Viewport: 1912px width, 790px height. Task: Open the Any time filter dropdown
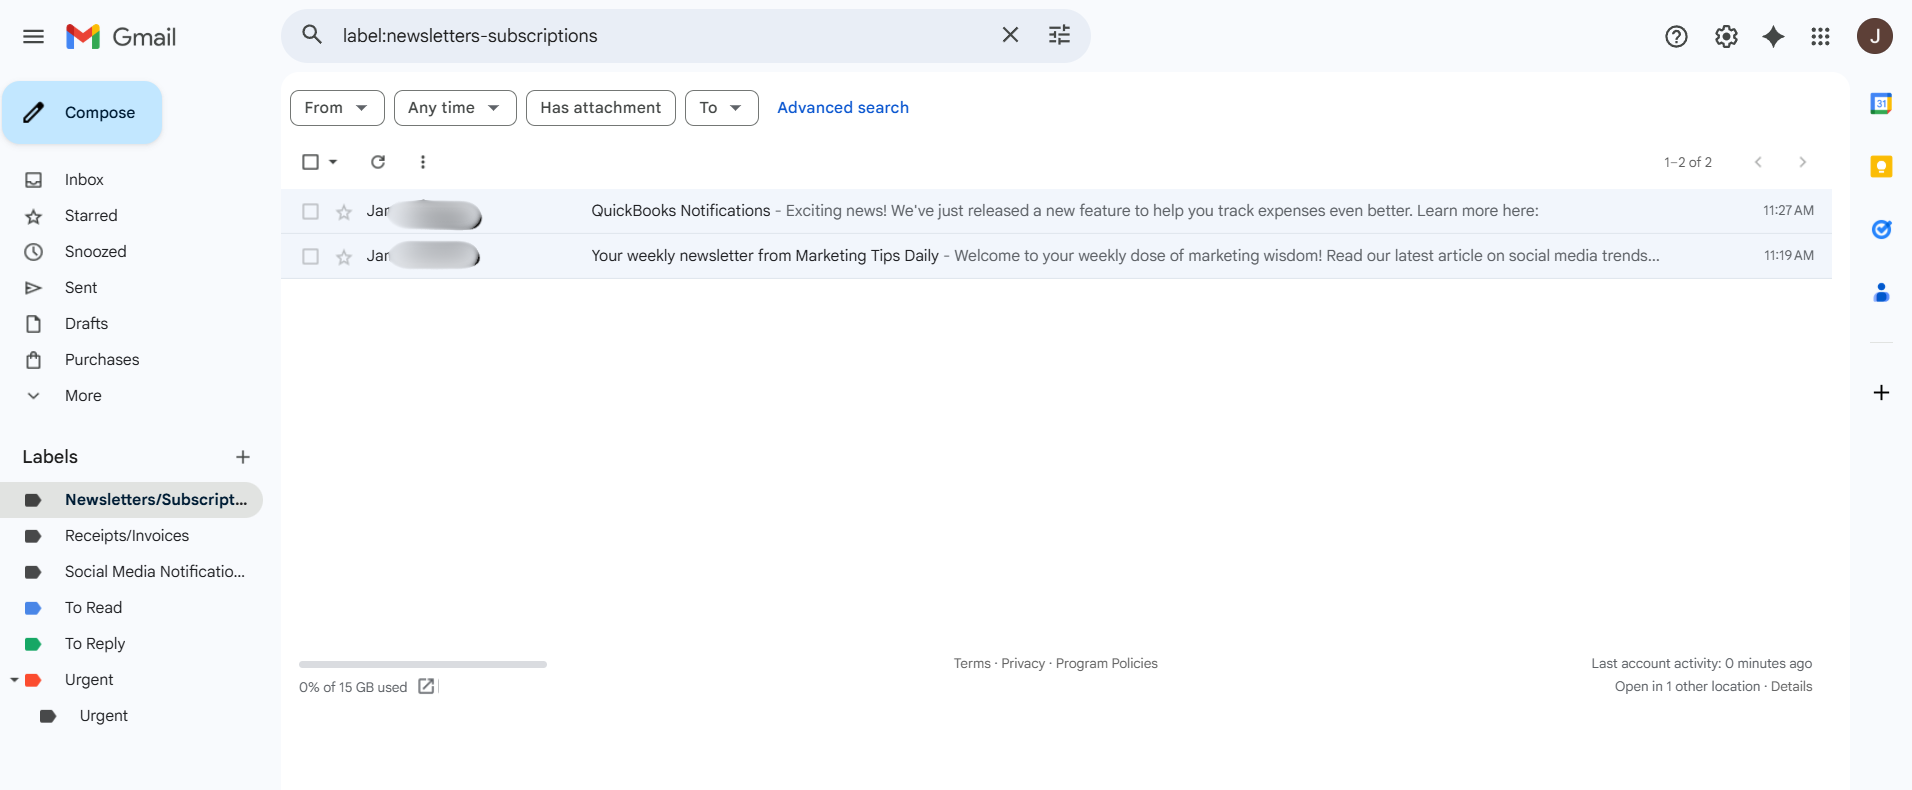[x=455, y=108]
